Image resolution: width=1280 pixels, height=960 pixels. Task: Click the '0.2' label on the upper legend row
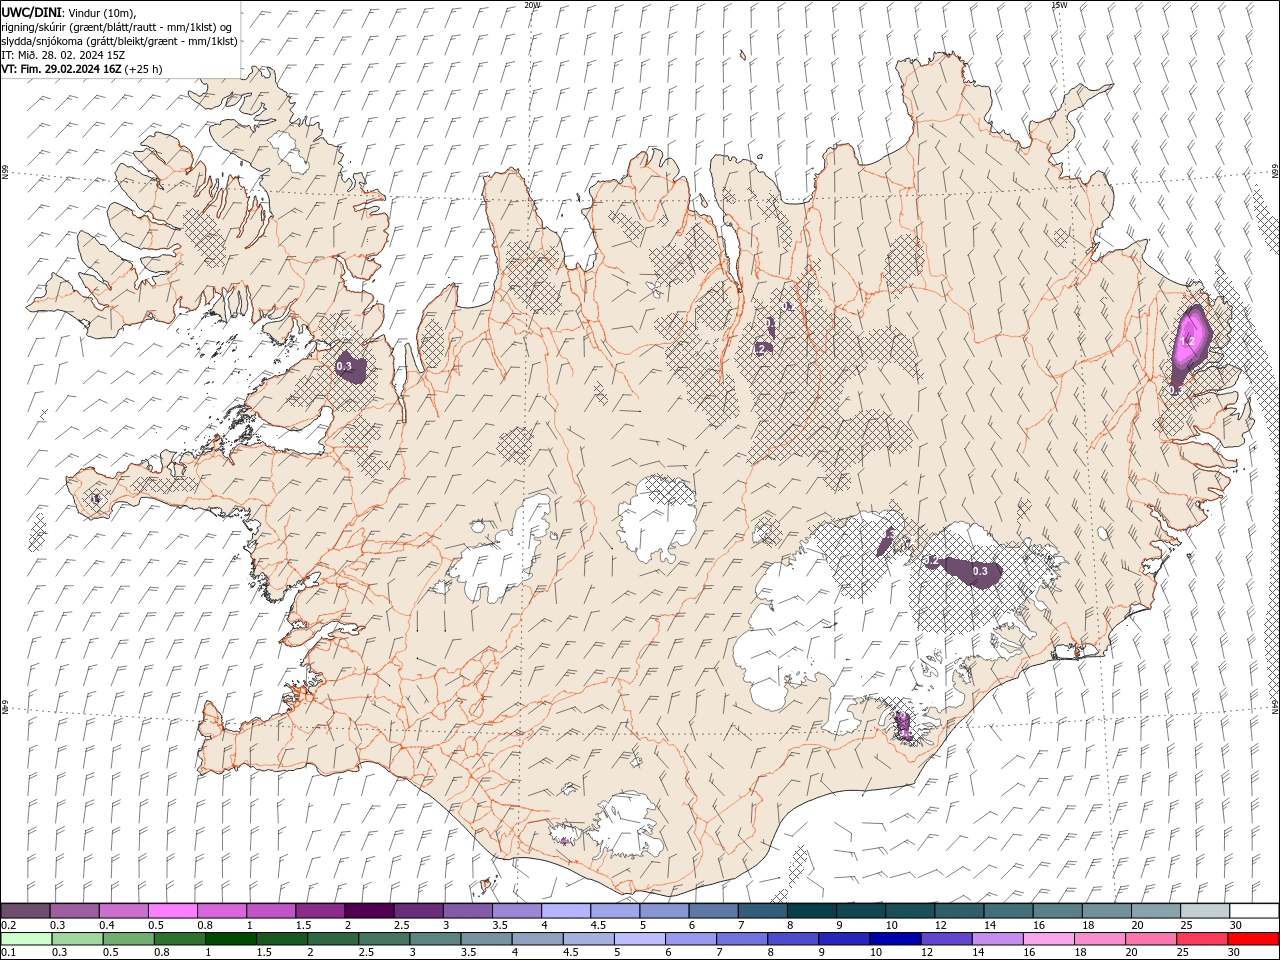tap(8, 925)
